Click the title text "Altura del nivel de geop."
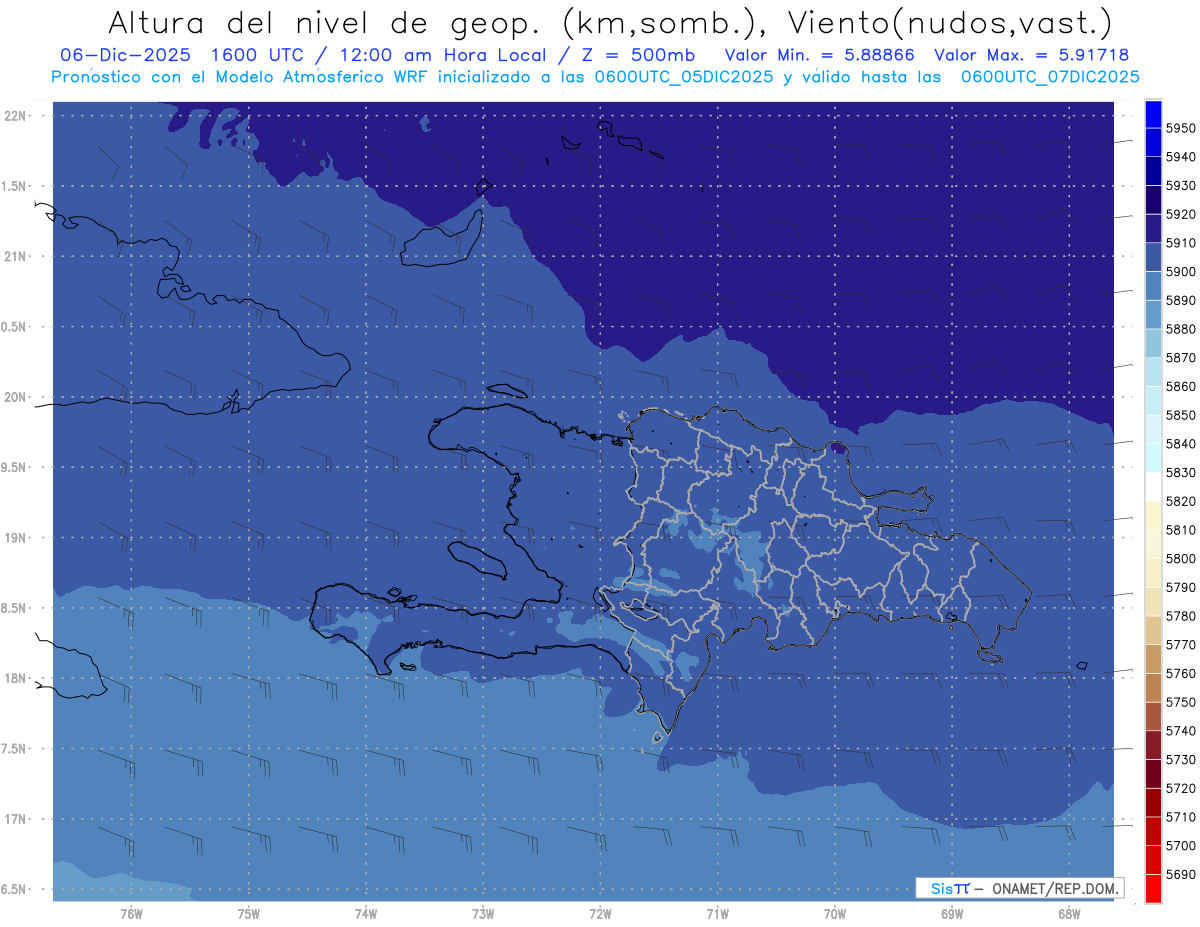Viewport: 1200px width, 927px height. [325, 22]
